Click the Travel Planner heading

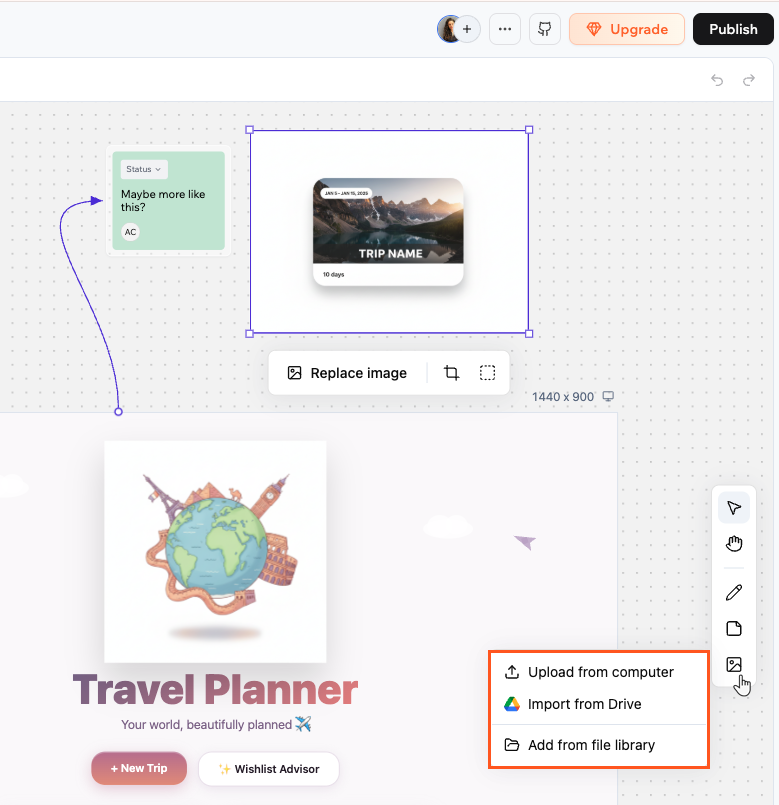pos(215,689)
